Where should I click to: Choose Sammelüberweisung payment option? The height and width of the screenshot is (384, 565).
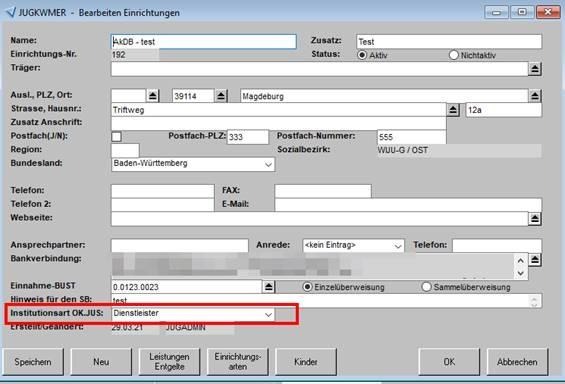[426, 287]
